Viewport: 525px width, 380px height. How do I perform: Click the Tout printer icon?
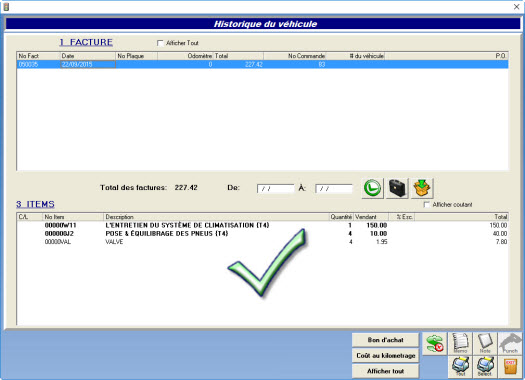pos(460,367)
